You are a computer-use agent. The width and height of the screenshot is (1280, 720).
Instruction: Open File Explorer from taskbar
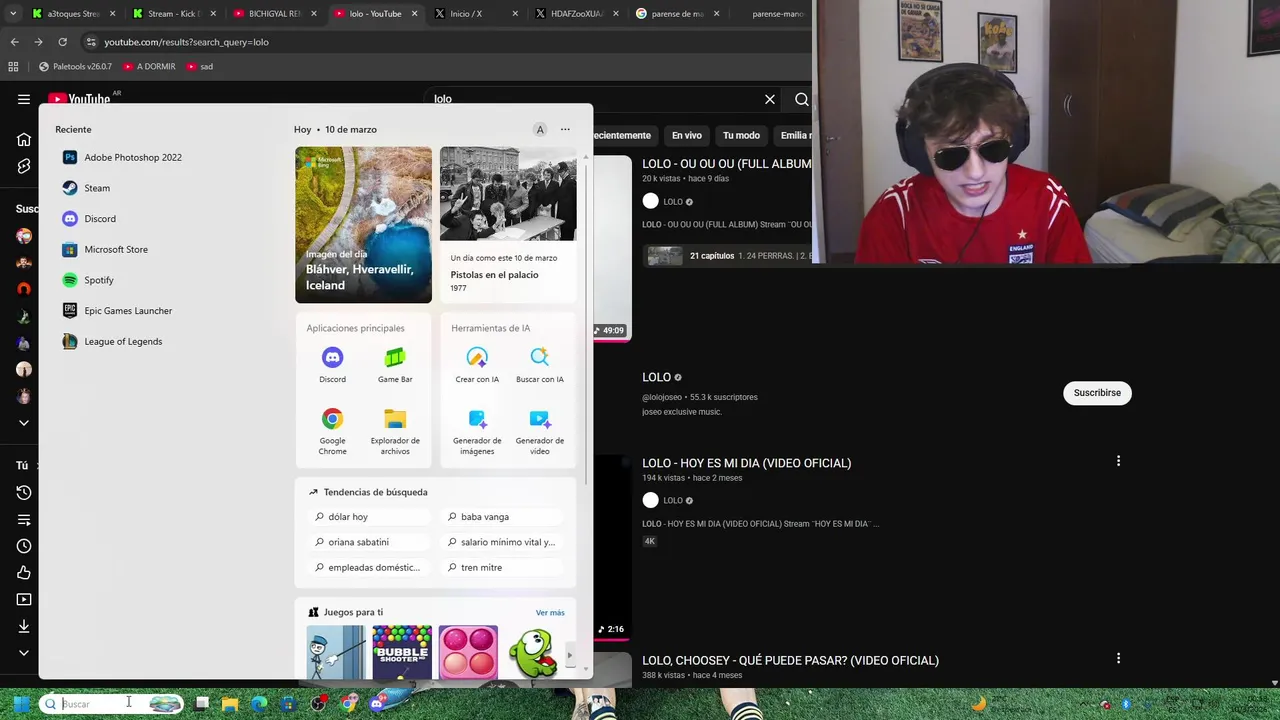(230, 704)
